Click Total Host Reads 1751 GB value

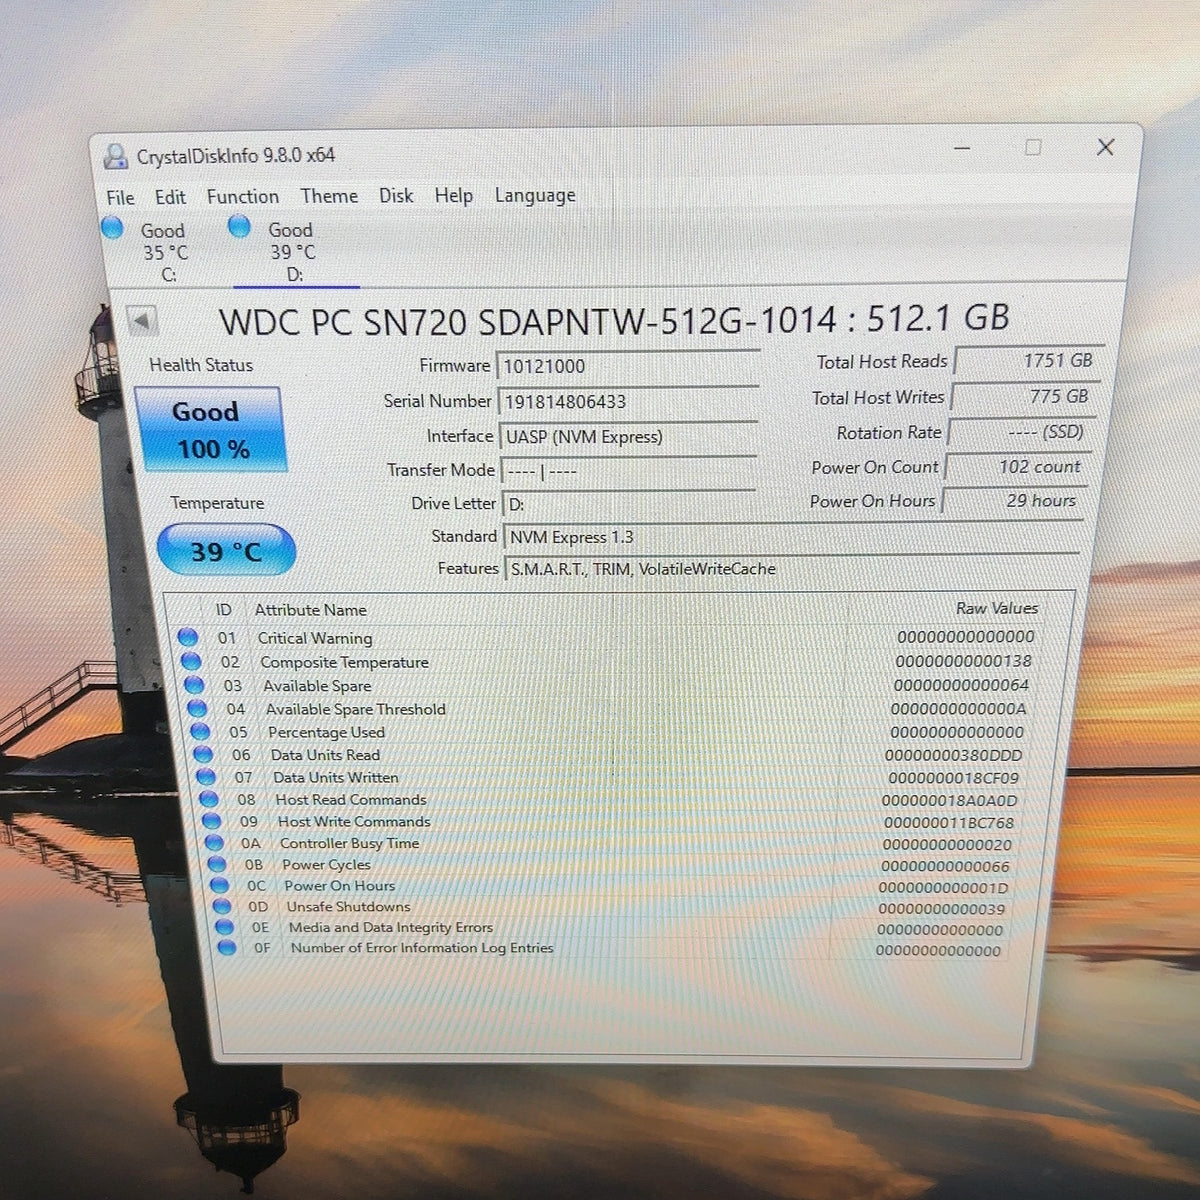pos(1028,361)
